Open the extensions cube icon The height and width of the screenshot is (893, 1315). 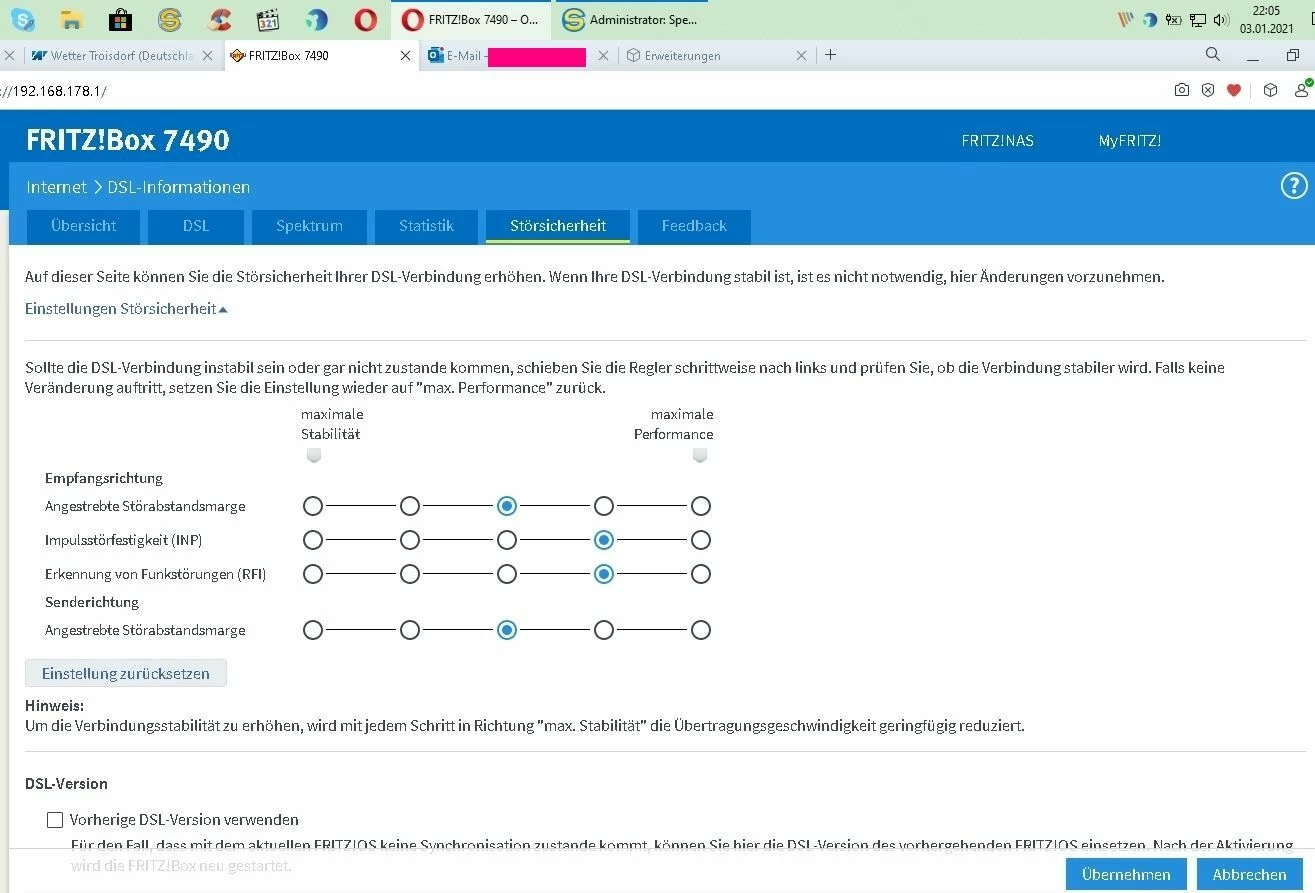(x=1271, y=90)
